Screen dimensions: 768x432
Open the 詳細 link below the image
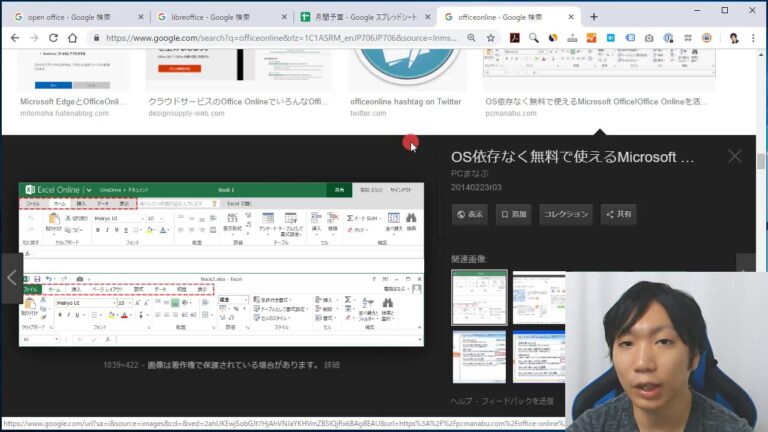332,365
